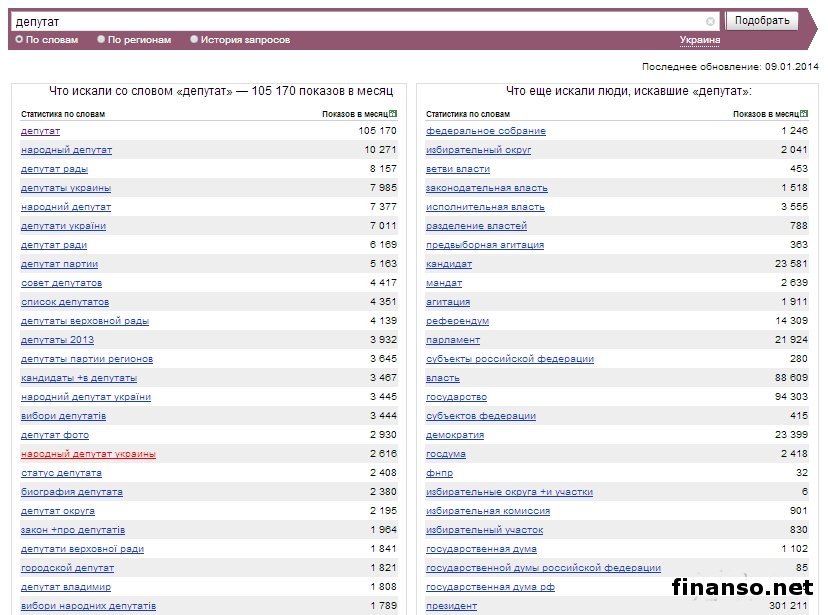This screenshot has width=828, height=615.
Task: Select the 'избирательная комиссия' link
Action: tap(487, 511)
